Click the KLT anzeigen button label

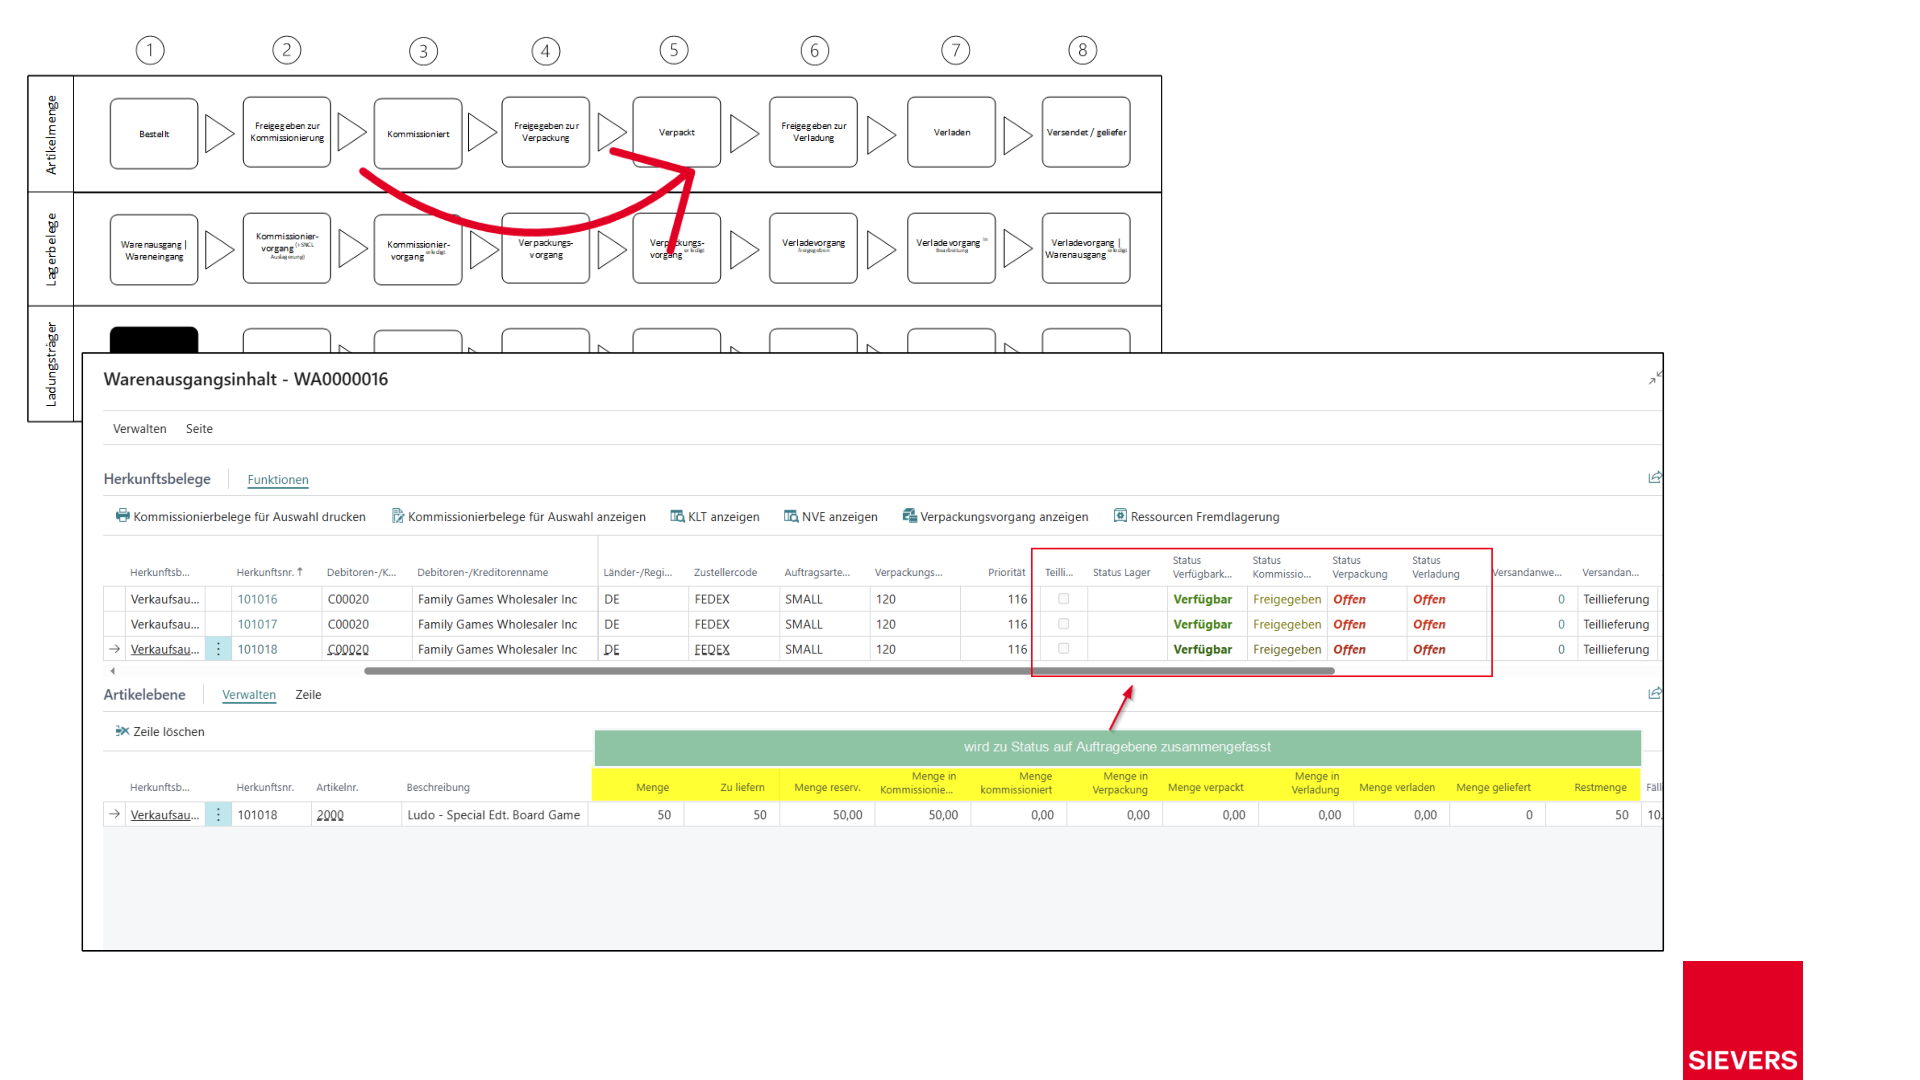[723, 516]
